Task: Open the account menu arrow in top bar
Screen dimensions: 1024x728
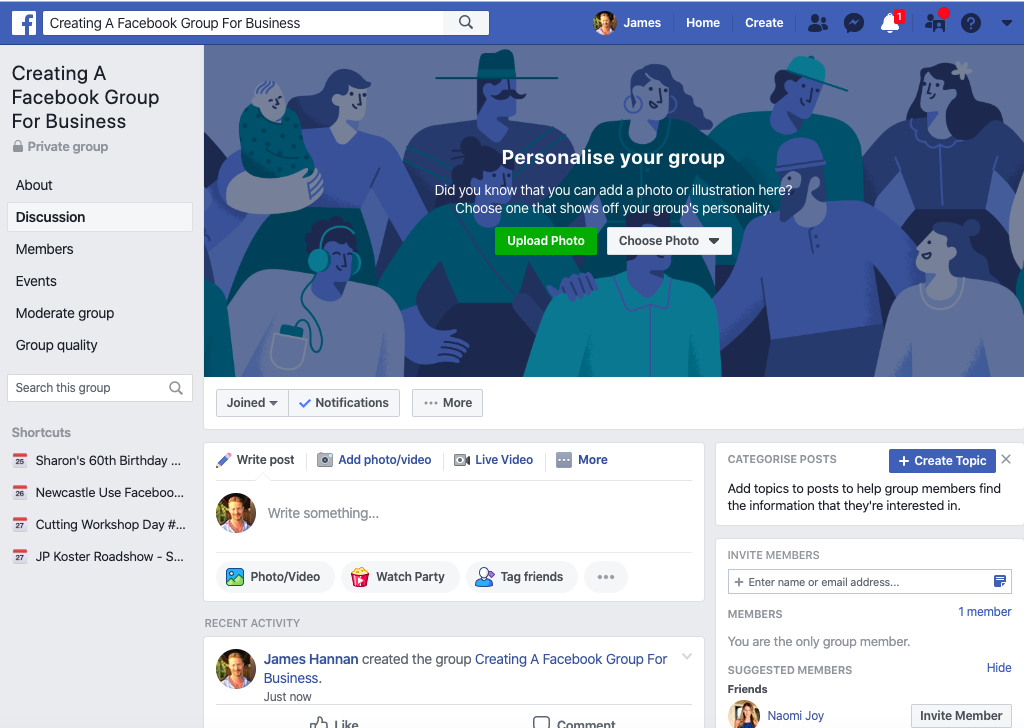Action: [x=1006, y=23]
